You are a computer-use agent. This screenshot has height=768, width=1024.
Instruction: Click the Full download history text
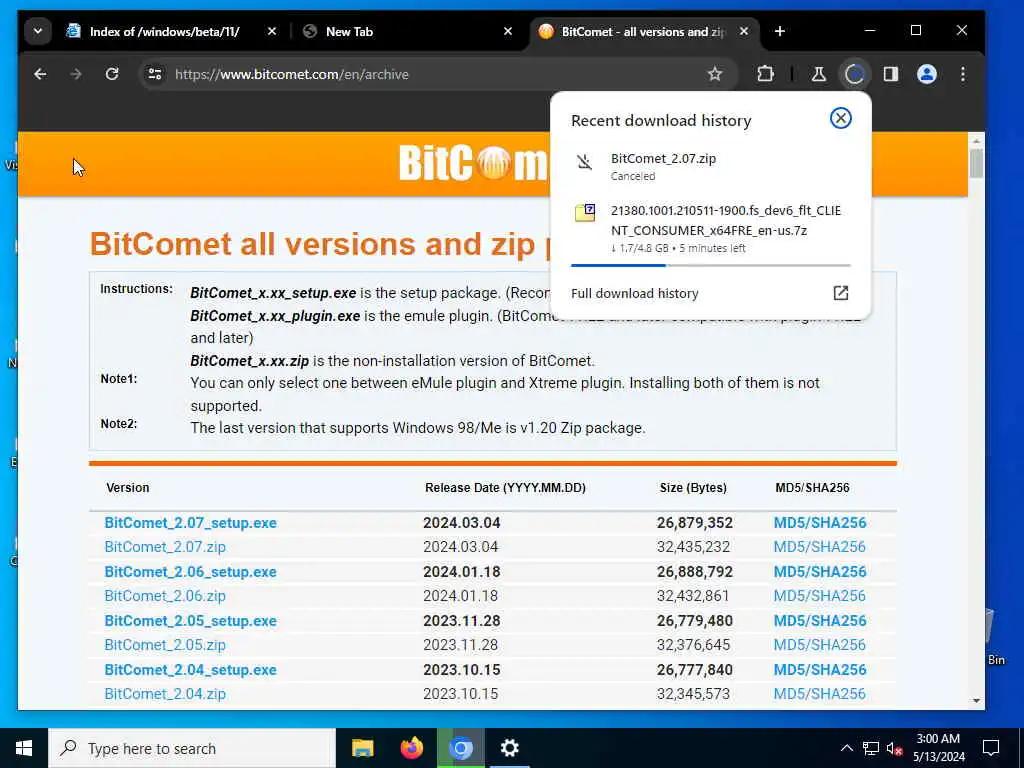click(635, 293)
